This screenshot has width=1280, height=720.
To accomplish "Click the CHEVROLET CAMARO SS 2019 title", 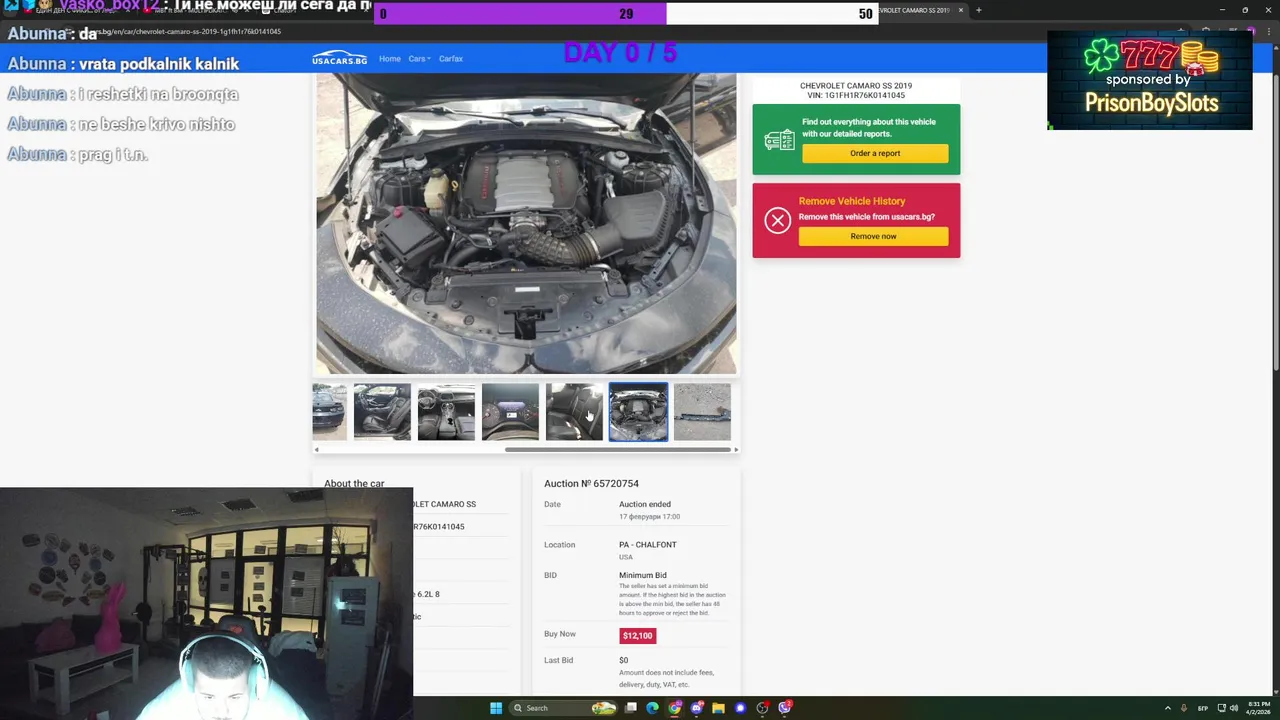I will pos(856,86).
